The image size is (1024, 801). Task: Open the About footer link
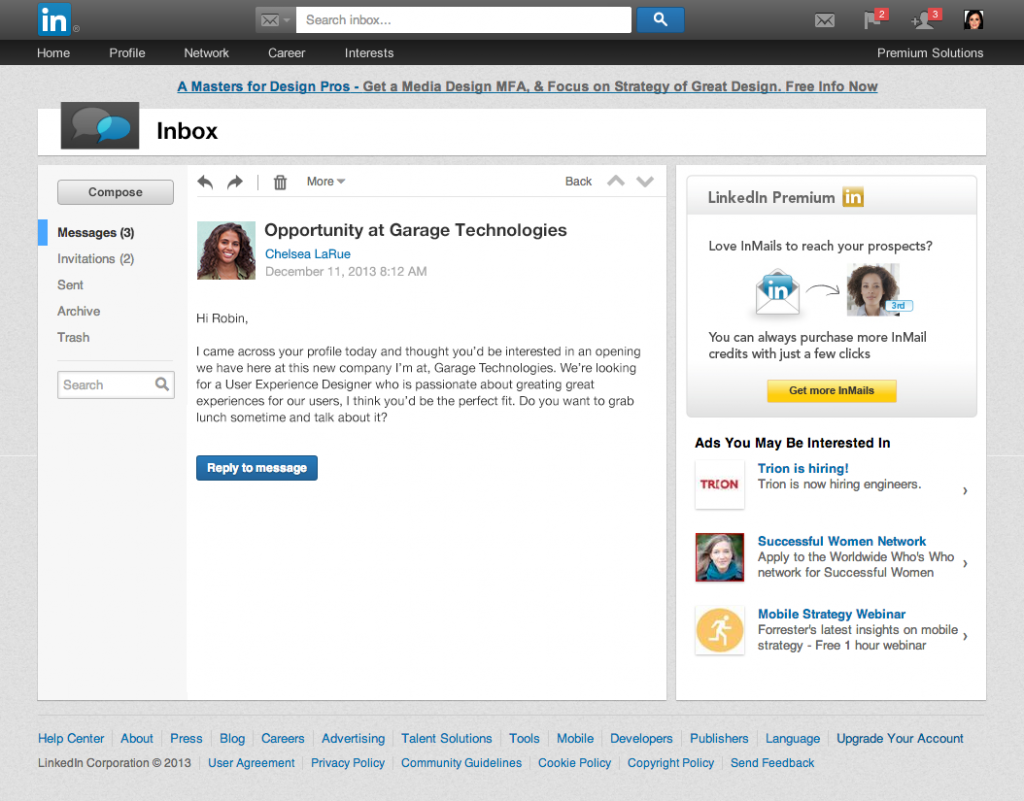(x=136, y=738)
